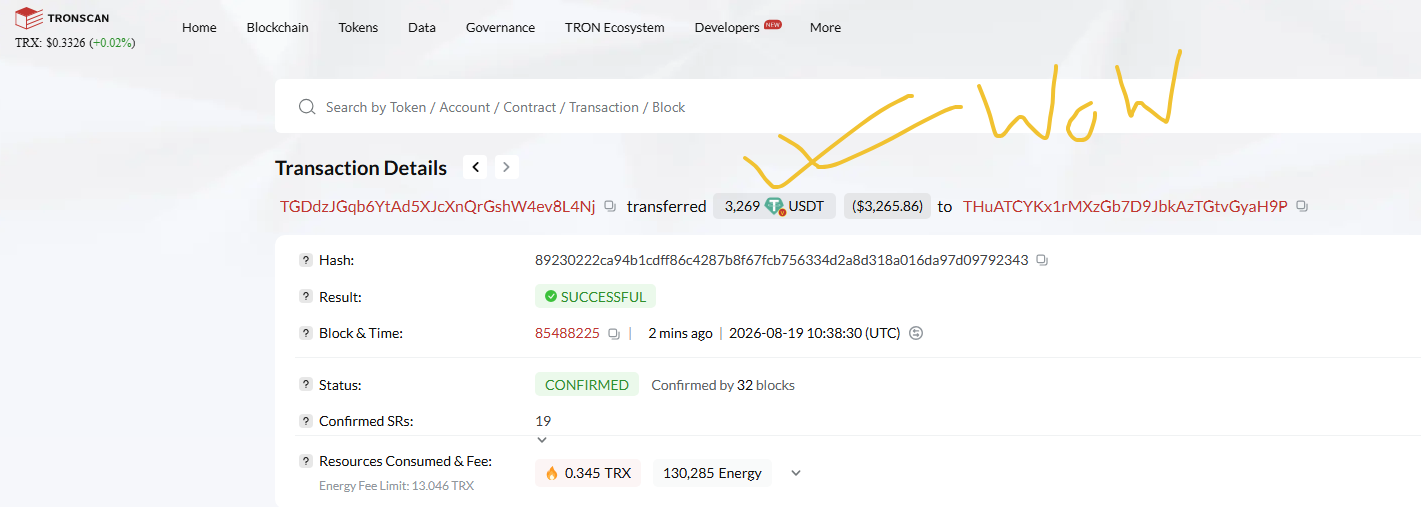Open the Home menu

199,27
